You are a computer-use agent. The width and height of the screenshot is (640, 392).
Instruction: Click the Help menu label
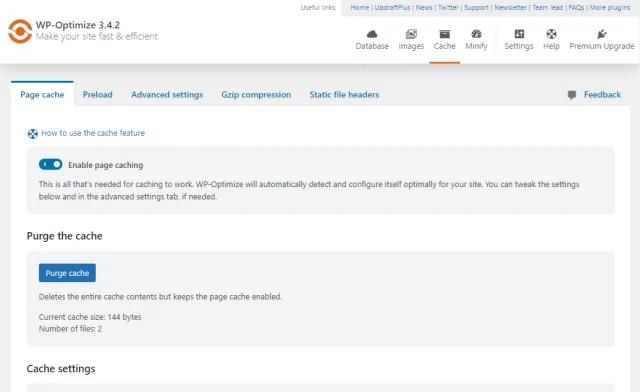click(x=551, y=46)
